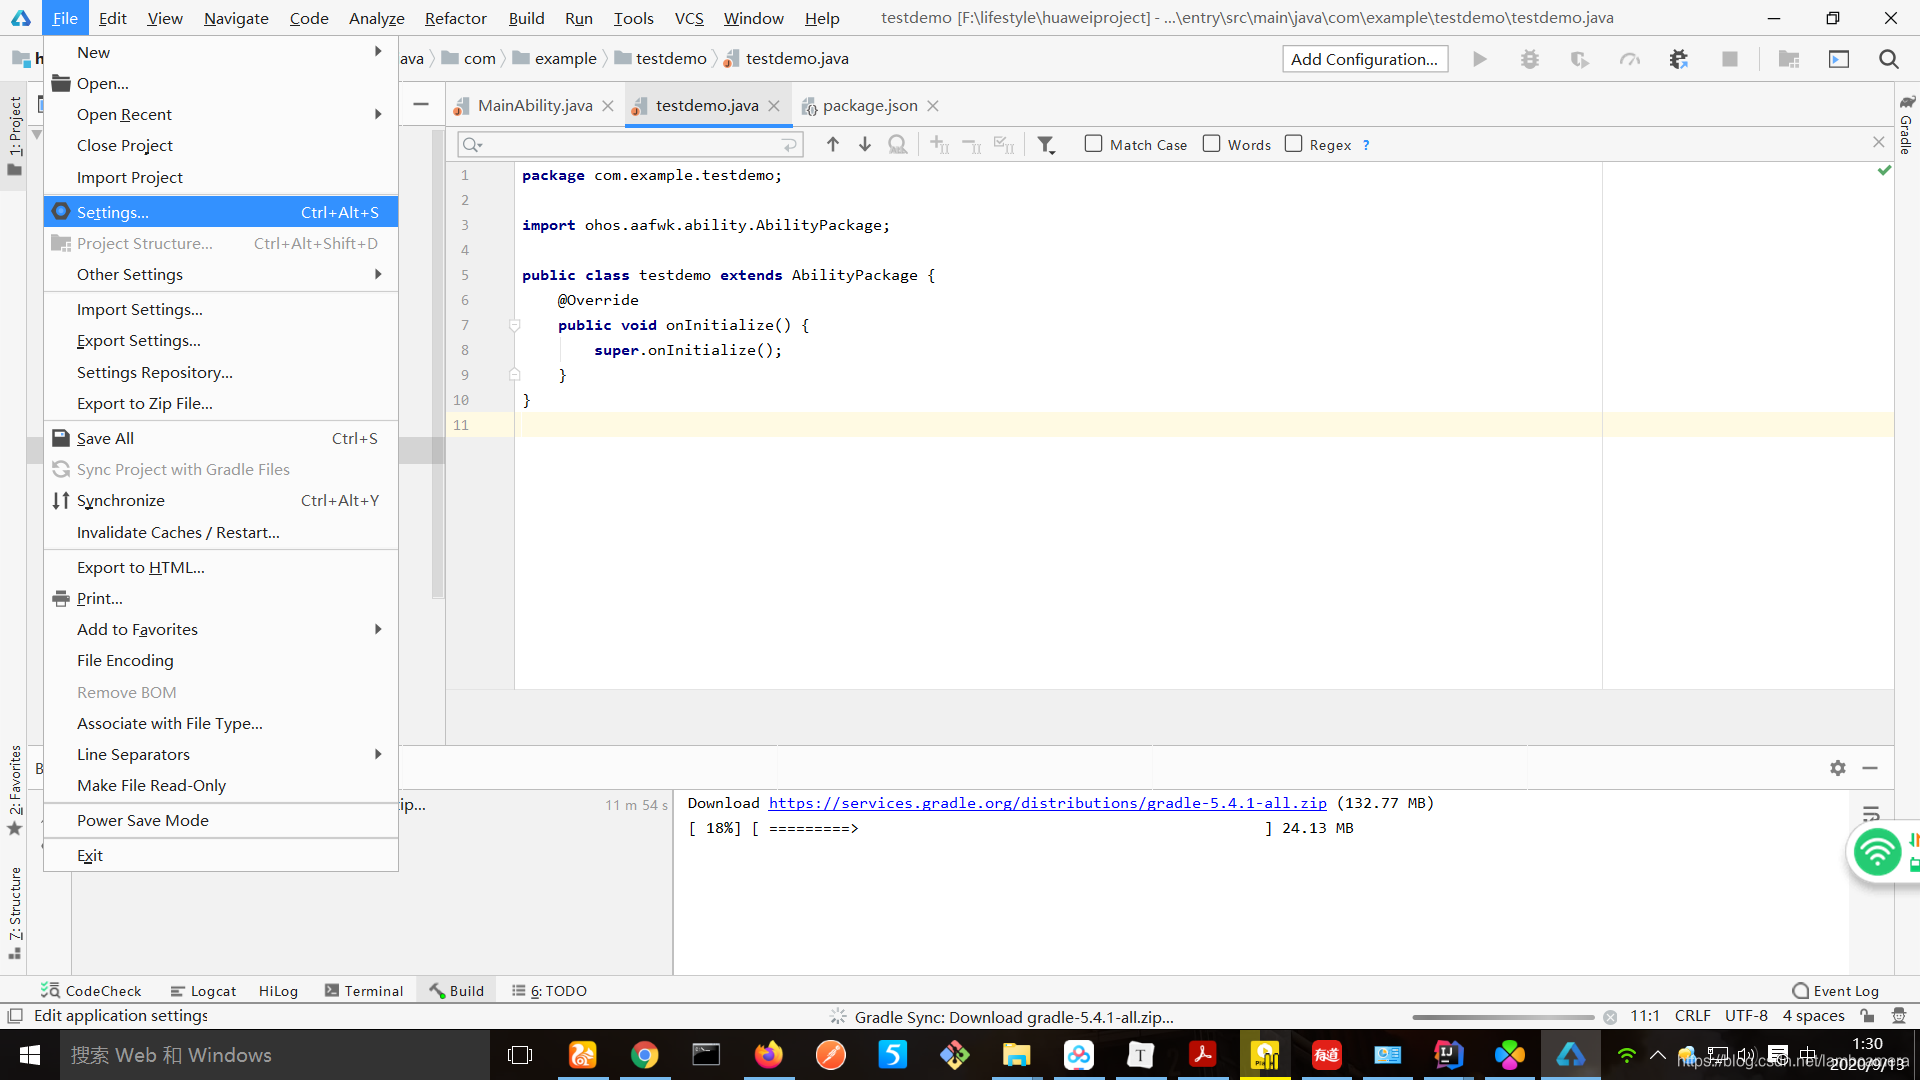Cancel Gradle sync progress stop icon
This screenshot has width=1920, height=1080.
click(1610, 1017)
